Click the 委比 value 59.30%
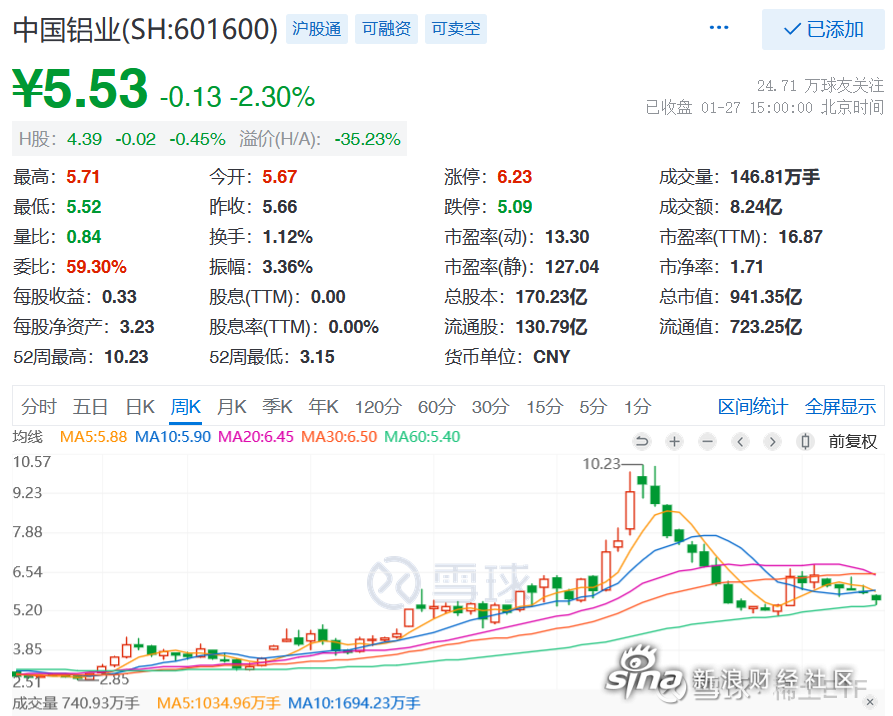The image size is (893, 716). point(96,267)
